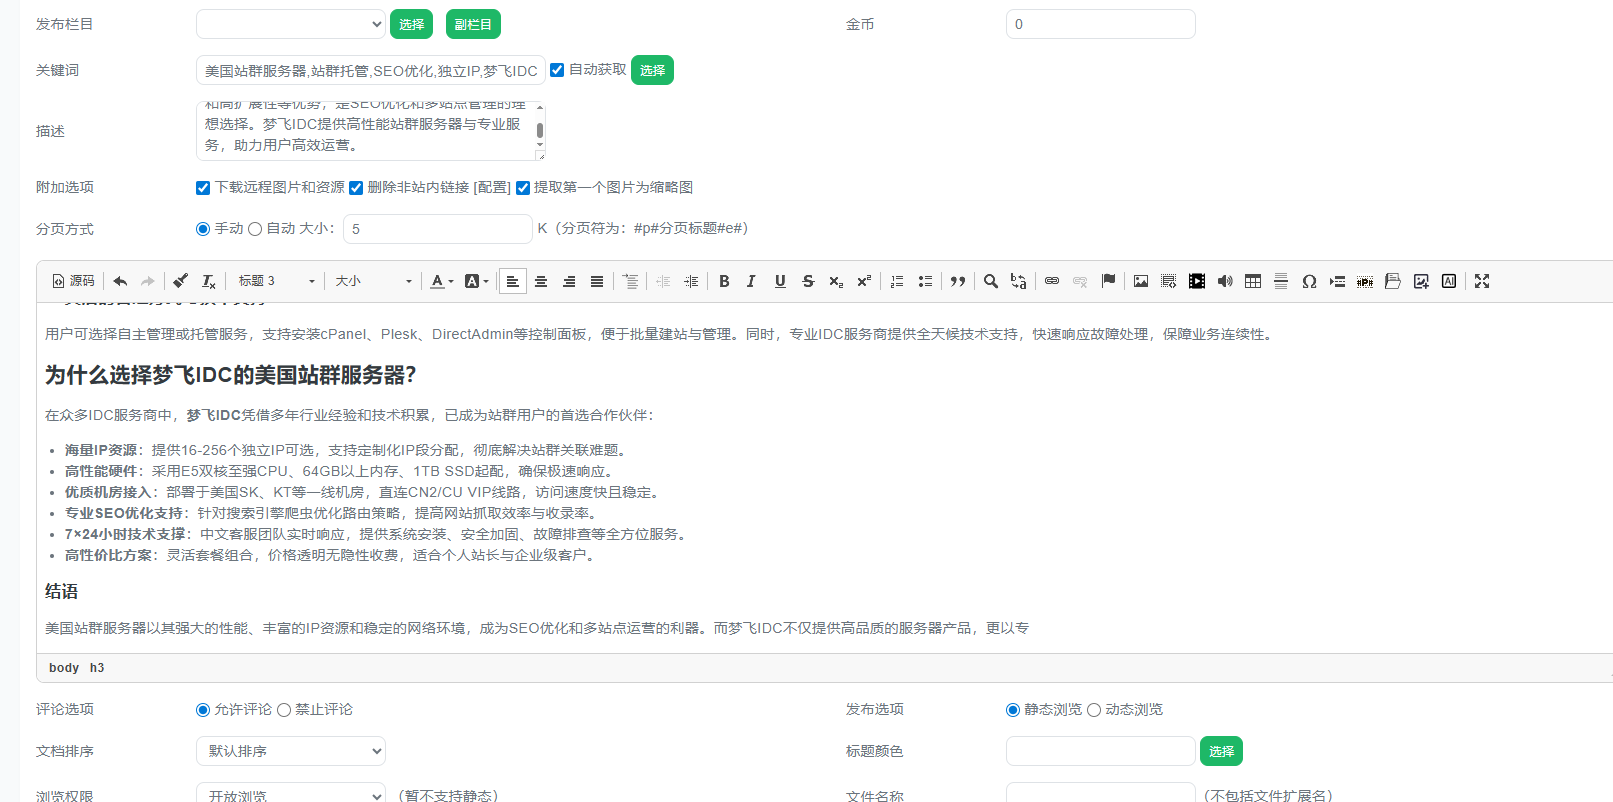Open the 大小 font size dropdown

click(373, 281)
